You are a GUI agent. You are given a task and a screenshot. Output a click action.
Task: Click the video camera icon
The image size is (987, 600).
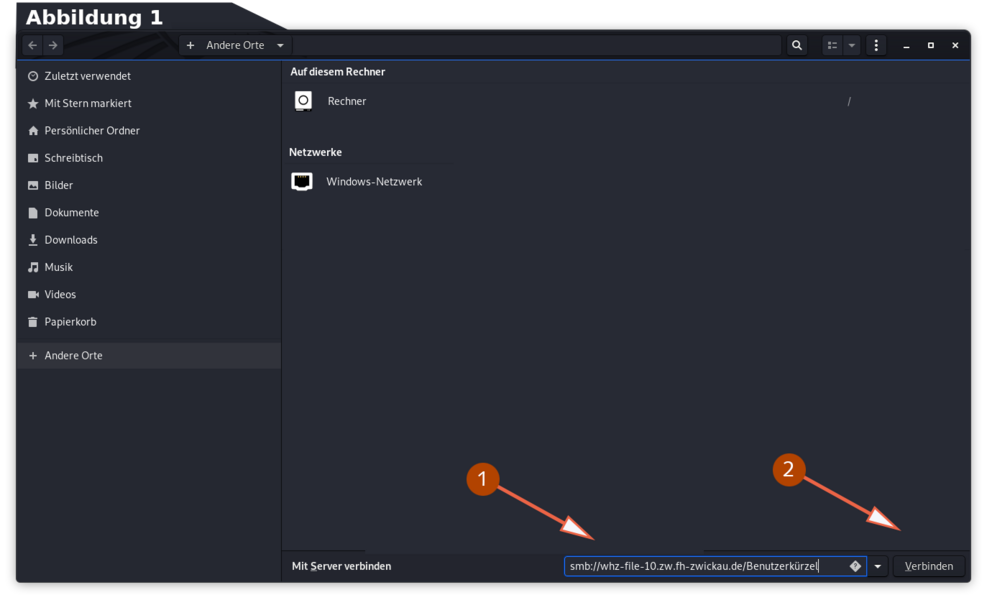(33, 295)
